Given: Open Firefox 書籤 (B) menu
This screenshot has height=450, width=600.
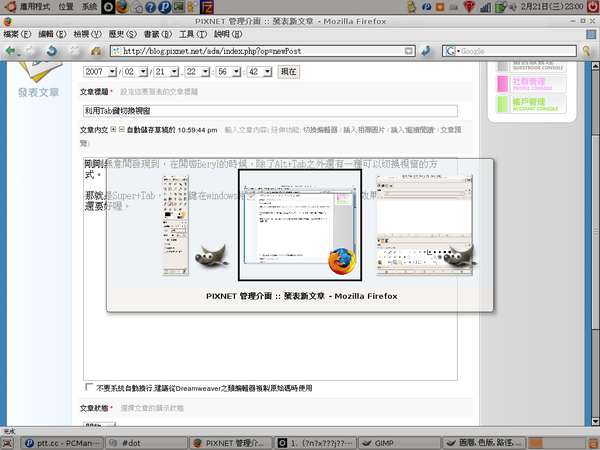Looking at the screenshot, I should coord(158,34).
